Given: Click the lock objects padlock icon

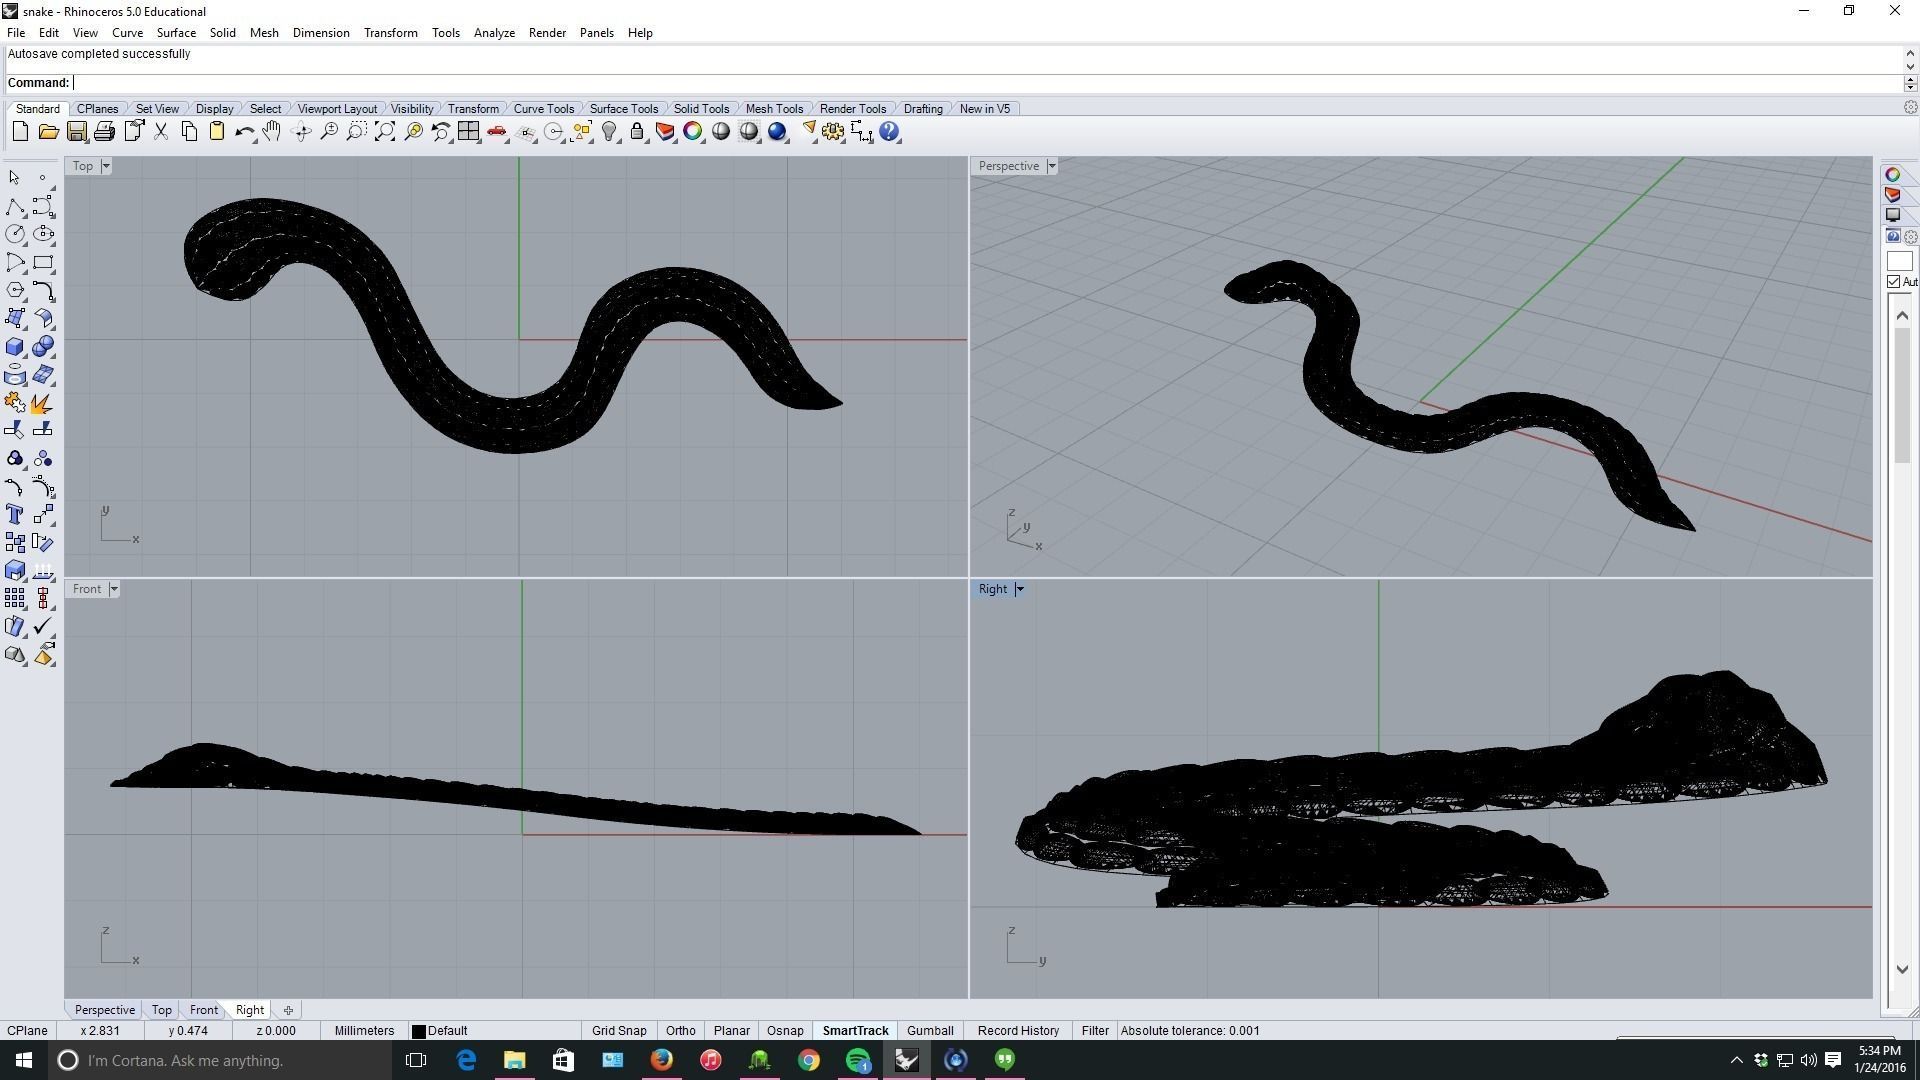Looking at the screenshot, I should [637, 132].
